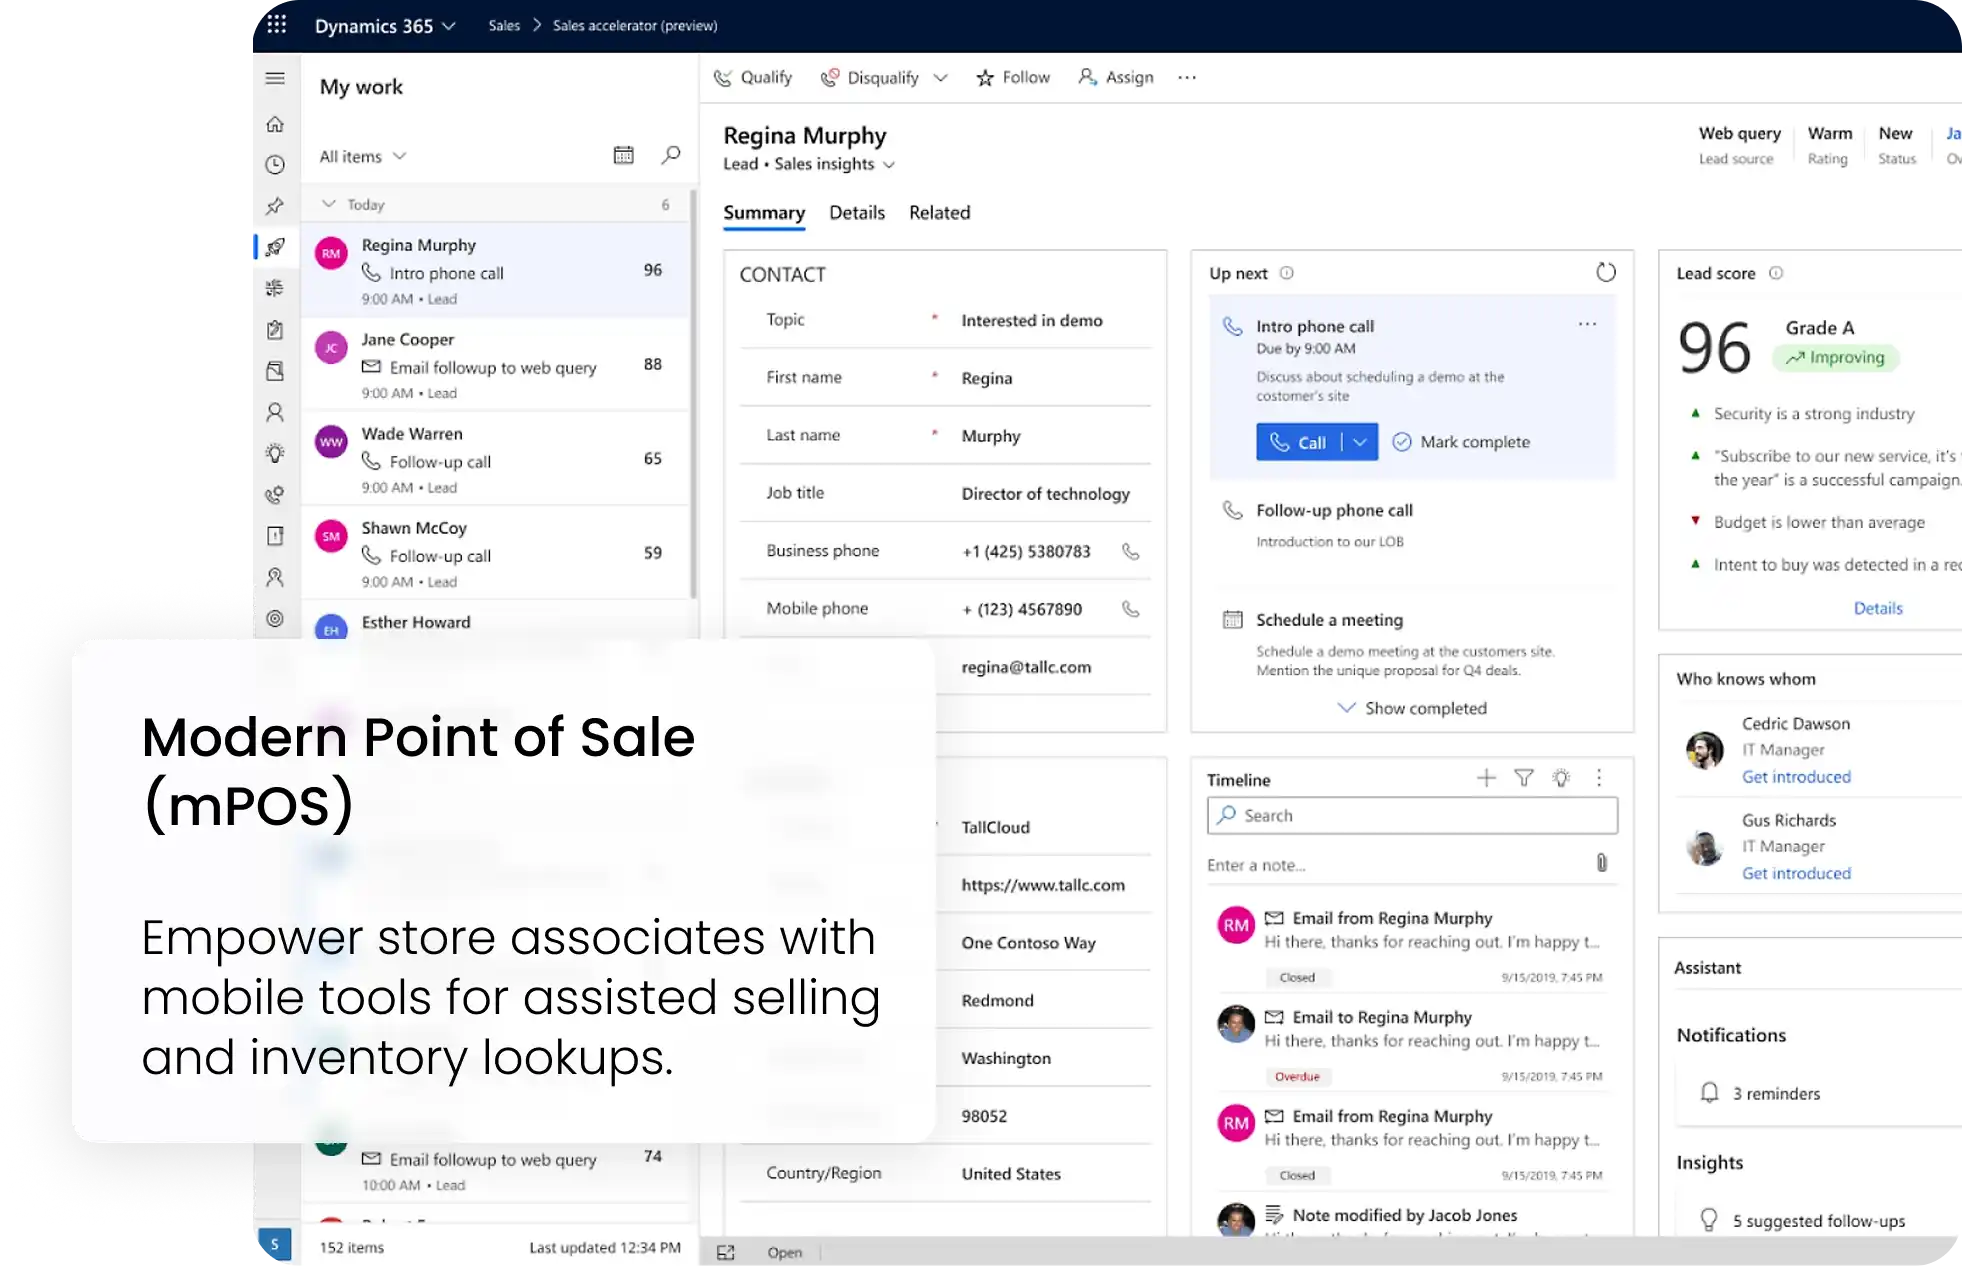Switch to the Details tab

pos(856,212)
